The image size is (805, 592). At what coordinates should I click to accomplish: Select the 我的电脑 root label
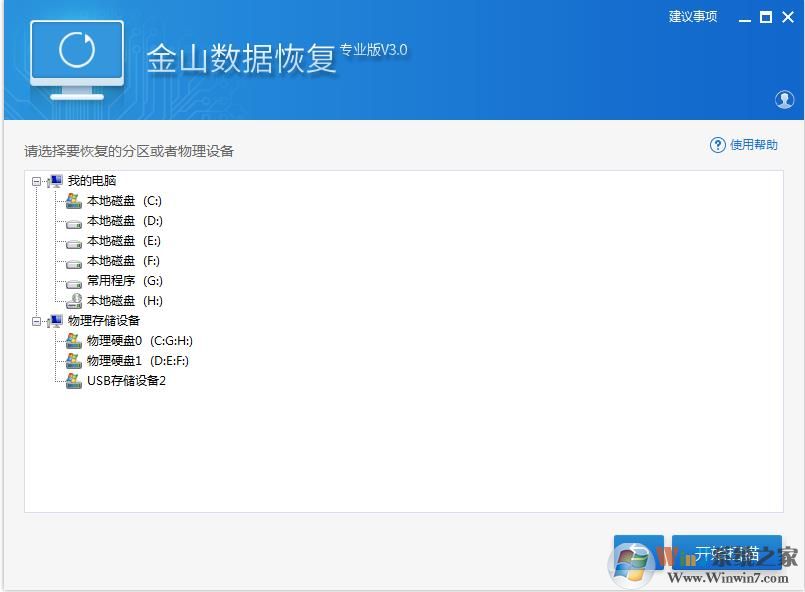tap(92, 181)
